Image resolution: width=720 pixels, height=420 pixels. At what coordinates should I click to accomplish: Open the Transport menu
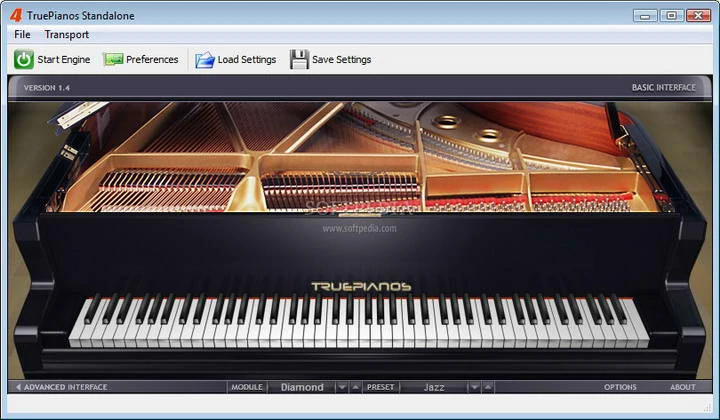click(x=67, y=34)
